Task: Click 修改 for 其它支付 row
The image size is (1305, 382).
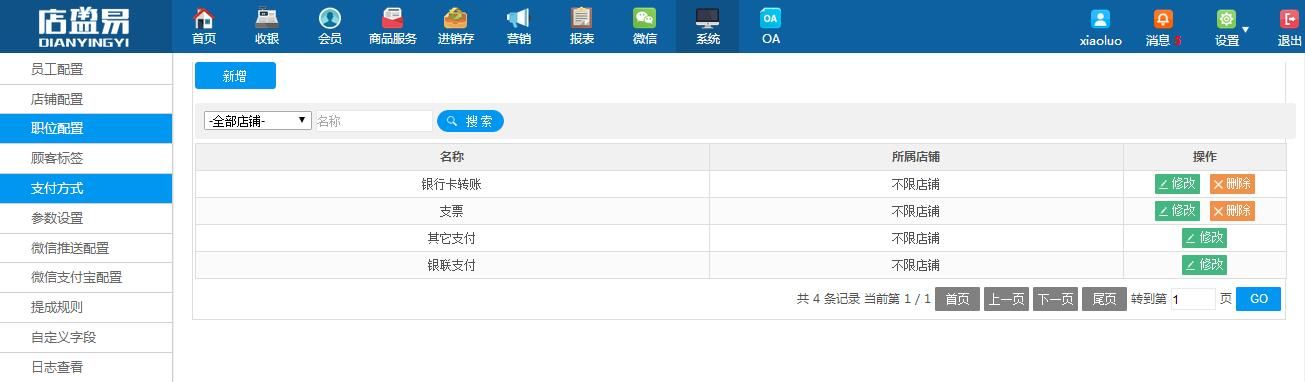Action: 1204,238
